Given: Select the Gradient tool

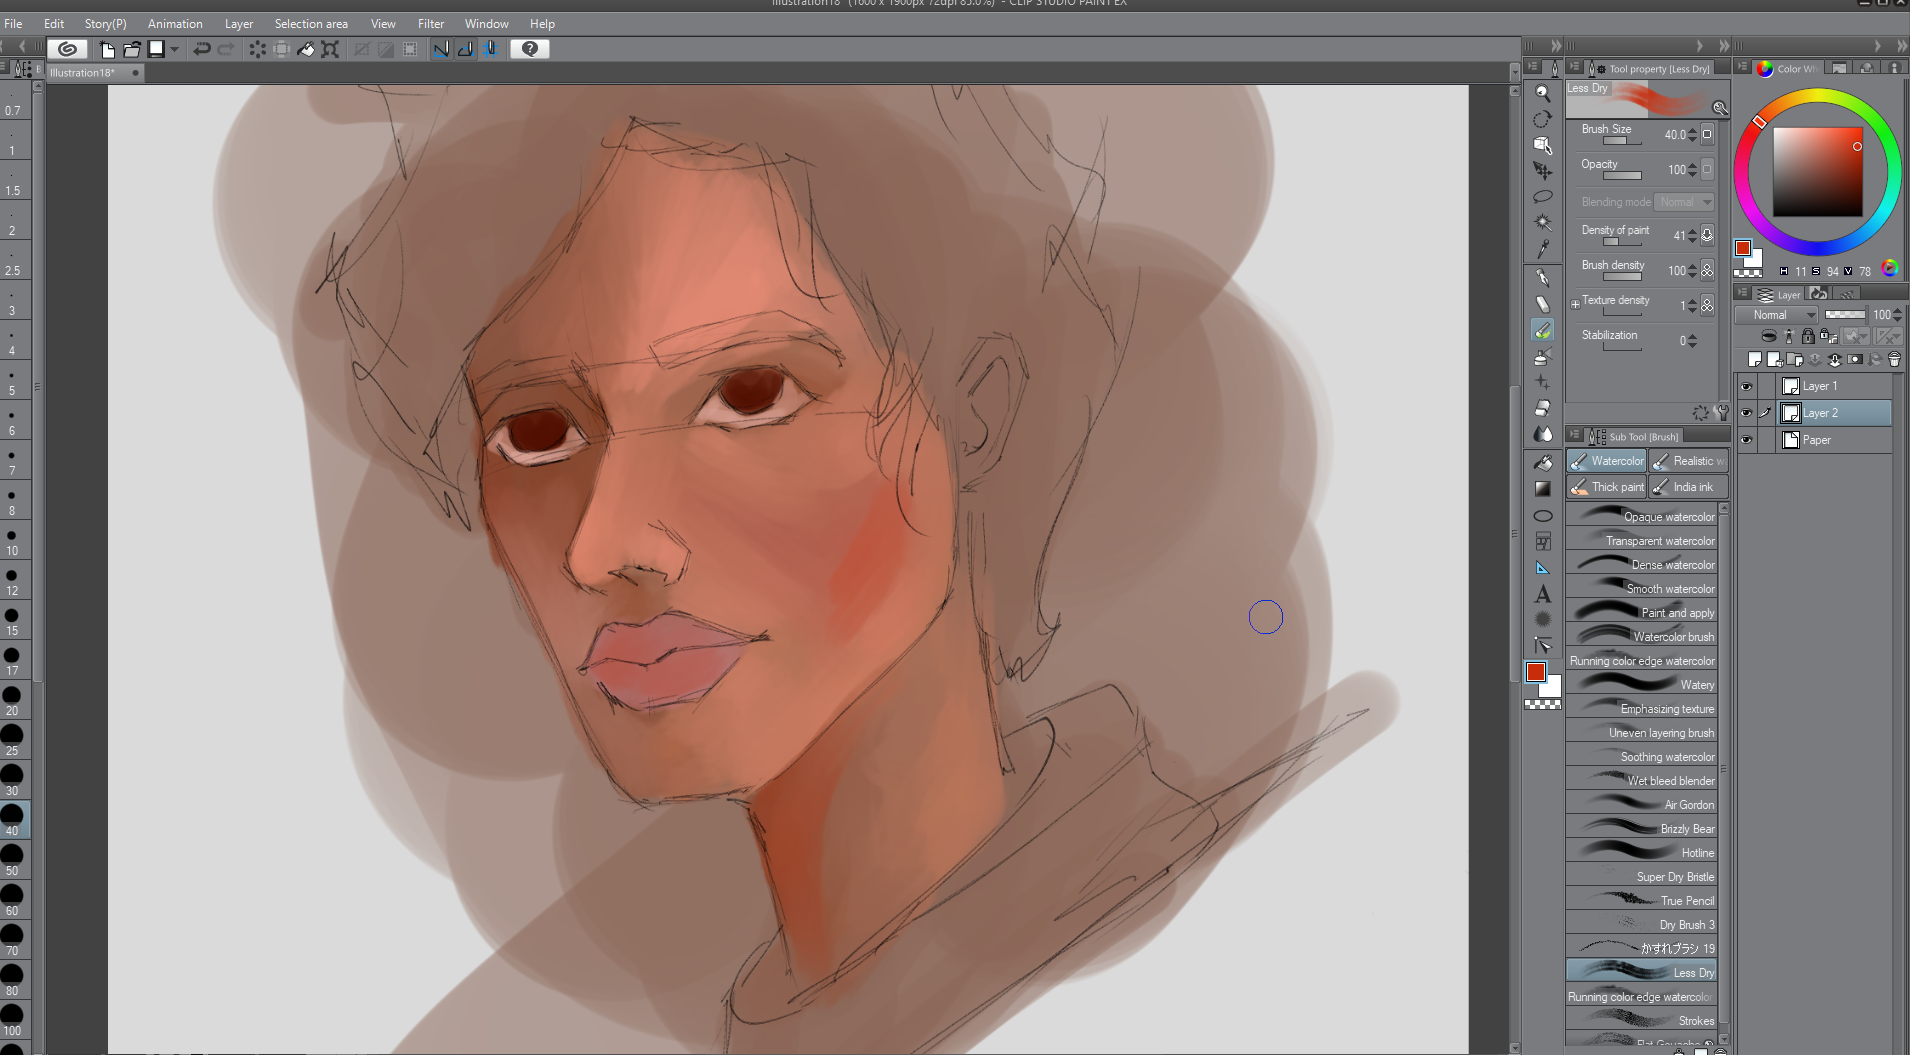Looking at the screenshot, I should pos(1543,489).
